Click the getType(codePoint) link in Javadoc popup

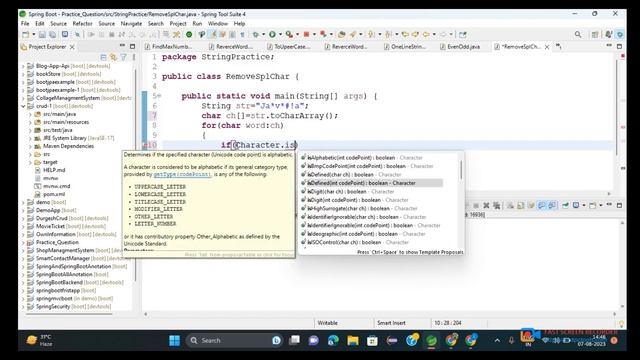pyautogui.click(x=182, y=174)
